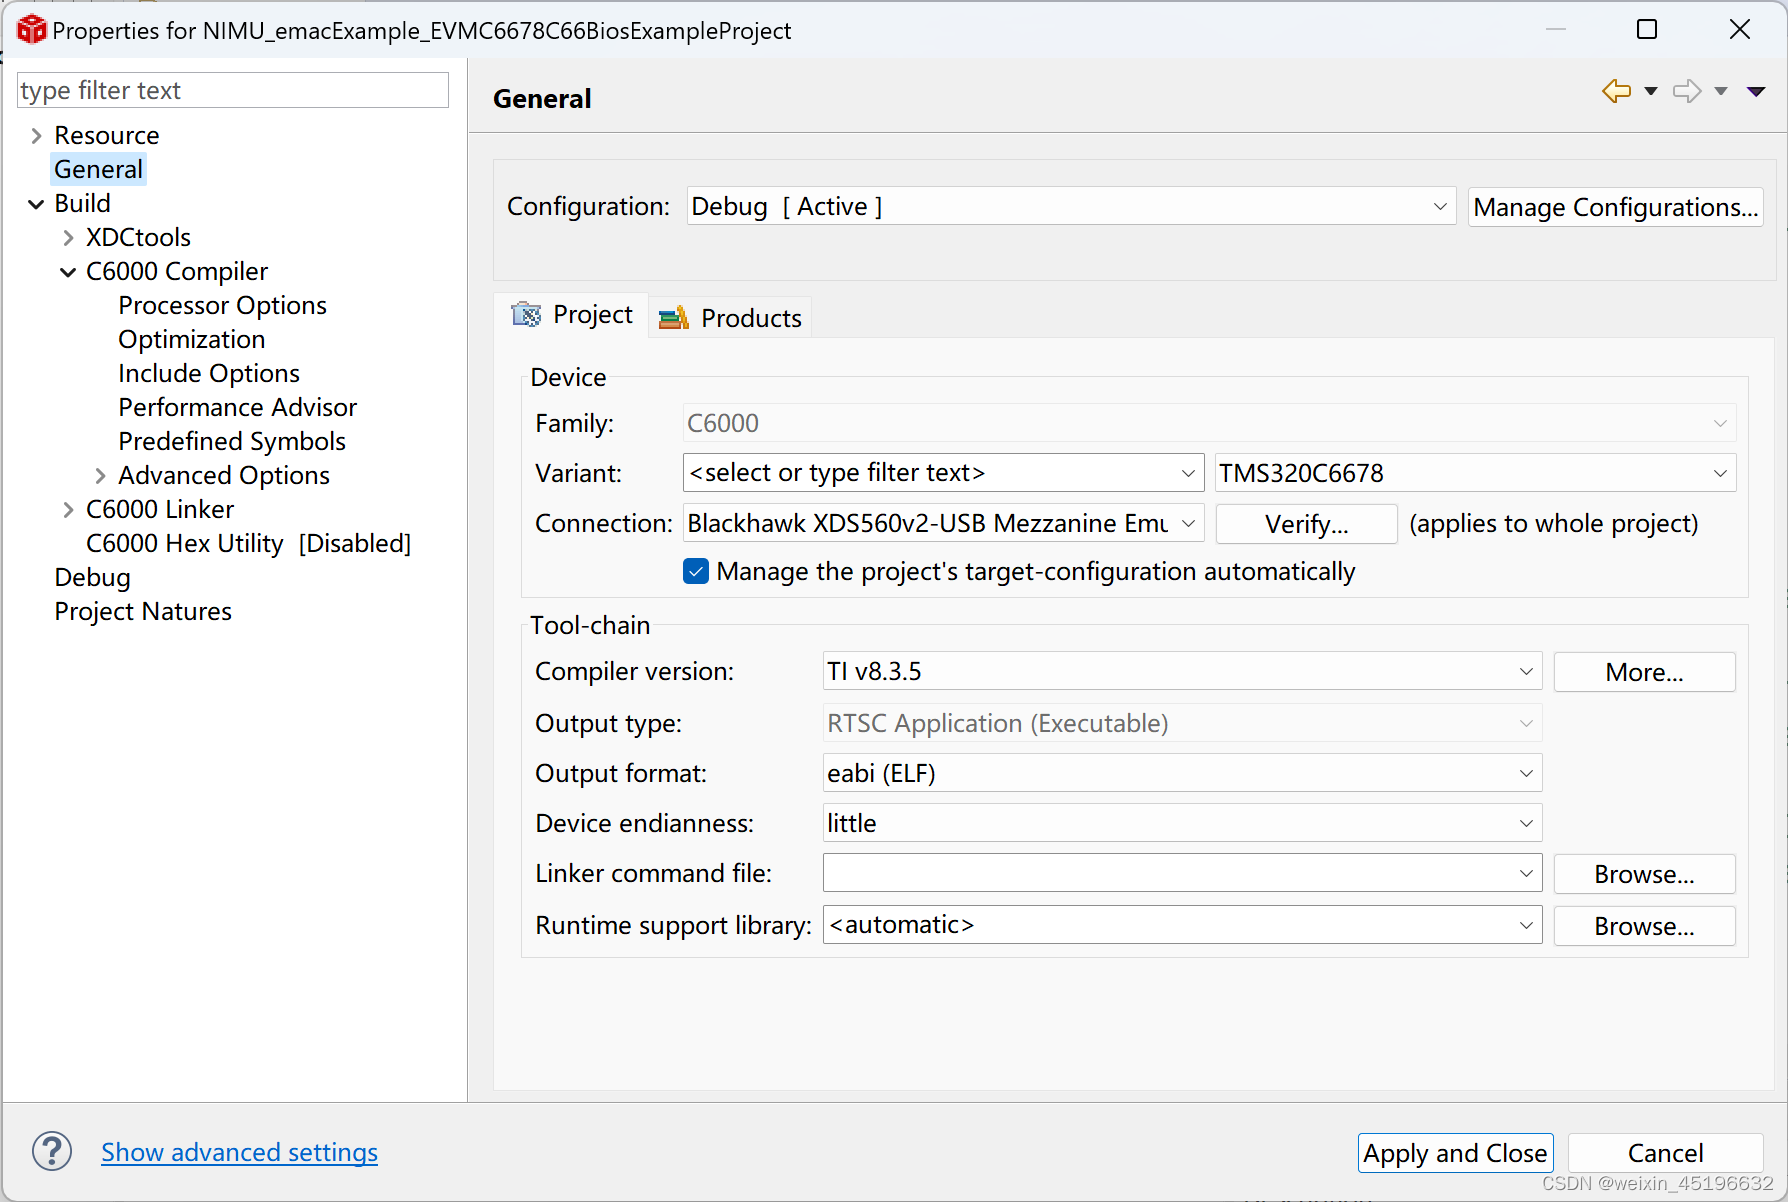
Task: Expand the C6000 Linker node
Action: (69, 510)
